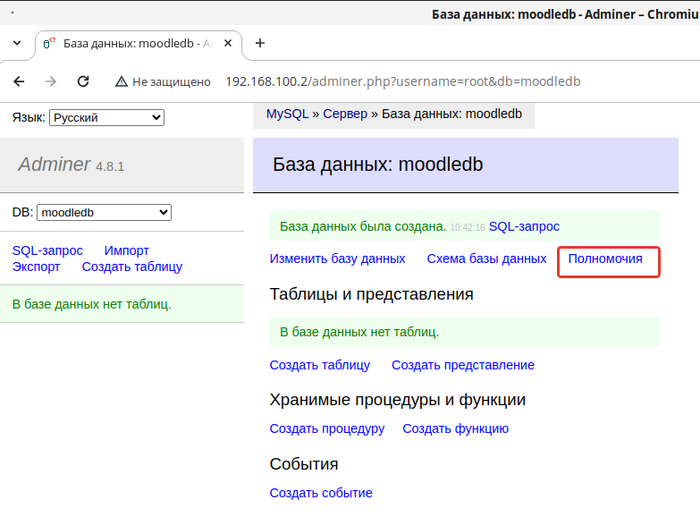Click the 'Хранимые процедуры и функции' heading
The image size is (700, 517).
coord(397,399)
